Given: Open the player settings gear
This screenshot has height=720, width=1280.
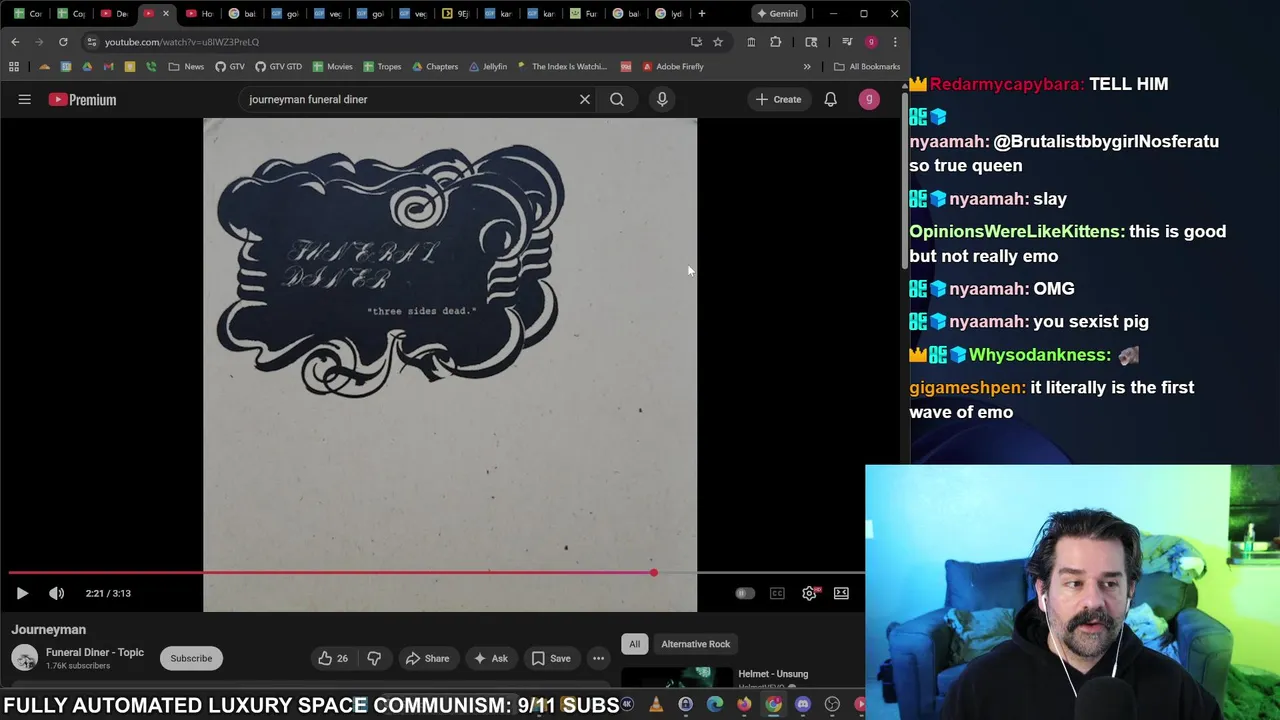Looking at the screenshot, I should [x=809, y=593].
